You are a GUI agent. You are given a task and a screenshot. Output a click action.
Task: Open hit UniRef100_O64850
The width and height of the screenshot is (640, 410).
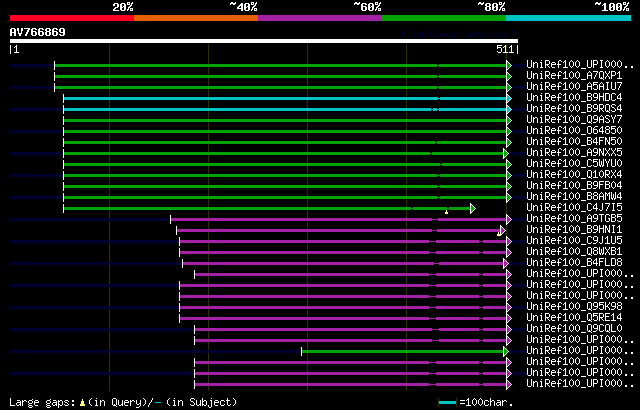coord(574,131)
